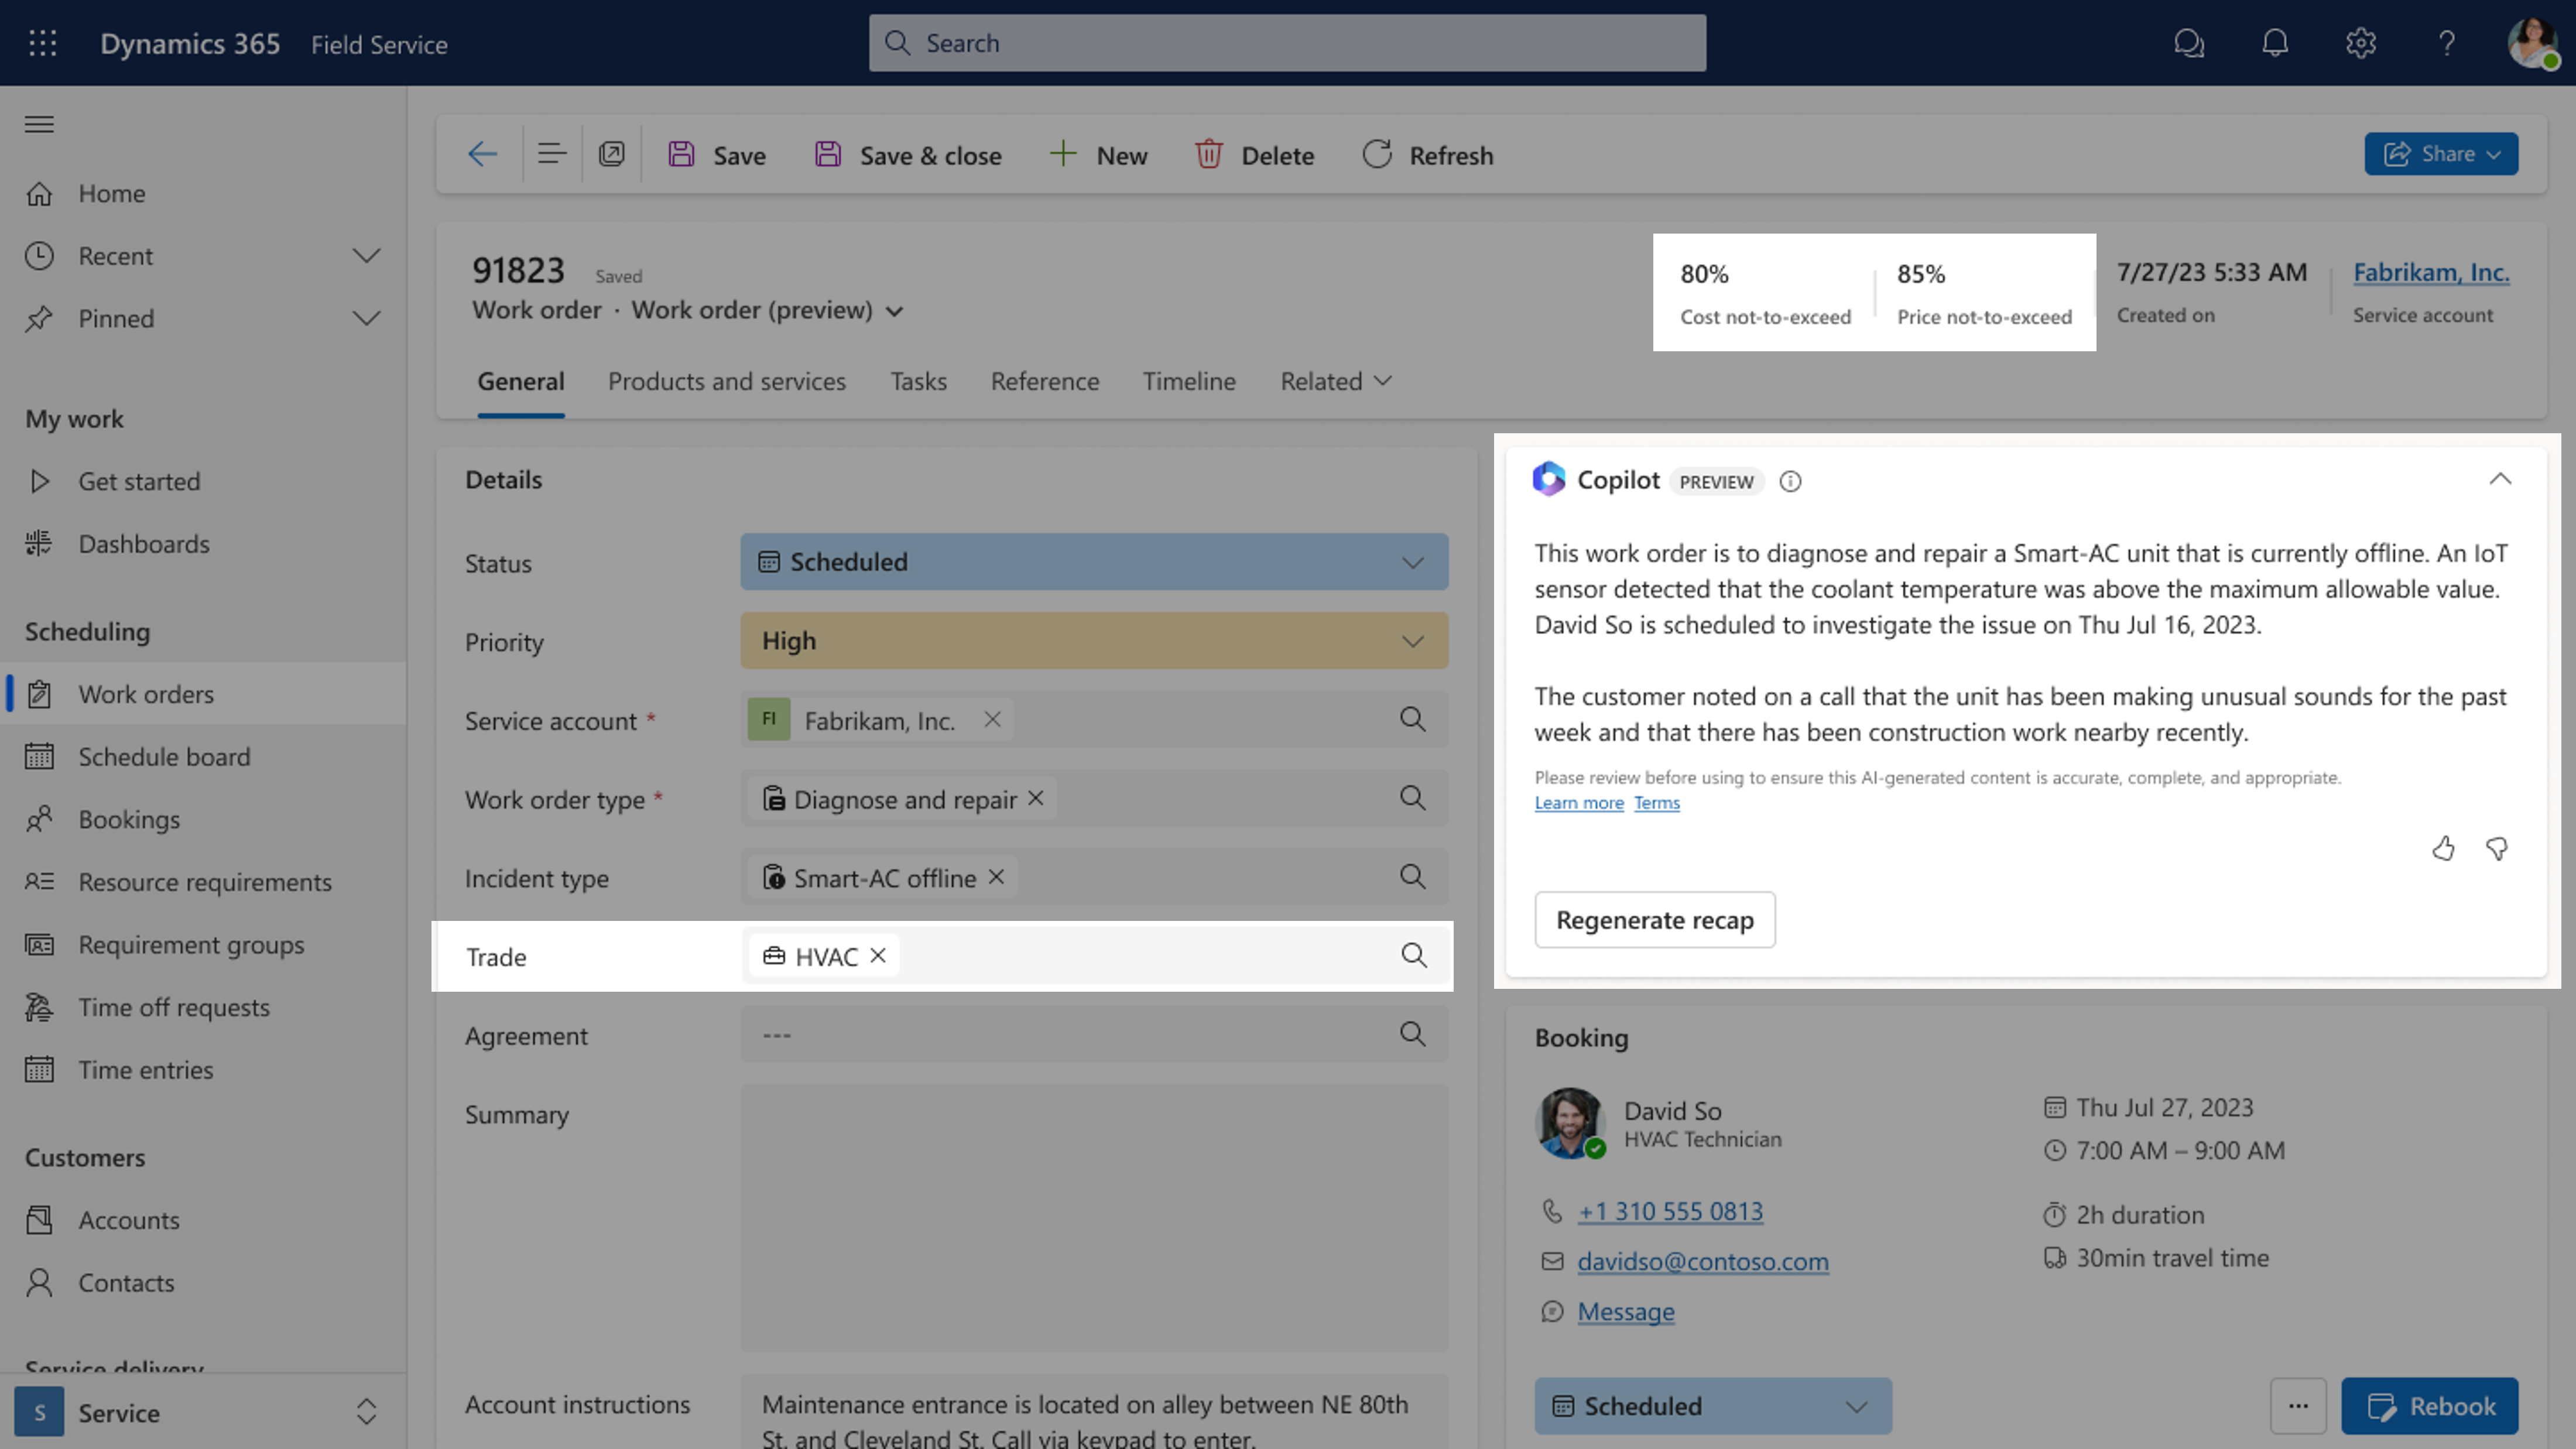Click search icon in Trade field
2576x1449 pixels.
(x=1413, y=956)
